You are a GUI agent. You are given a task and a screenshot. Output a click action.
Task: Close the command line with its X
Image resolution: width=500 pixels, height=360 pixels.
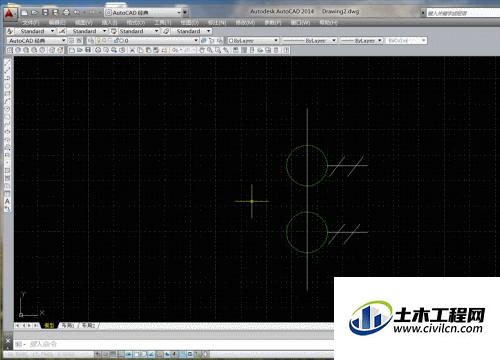pos(8,341)
